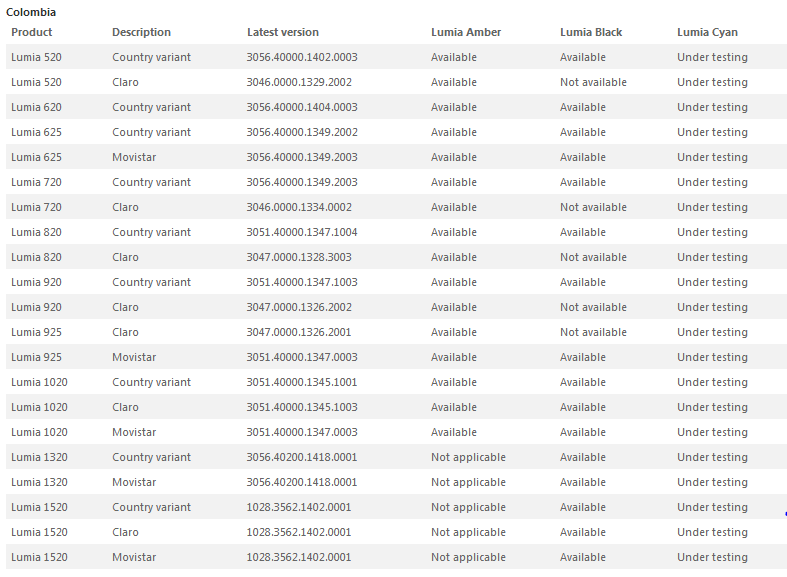Click the Lumia Cyan column header

click(707, 32)
